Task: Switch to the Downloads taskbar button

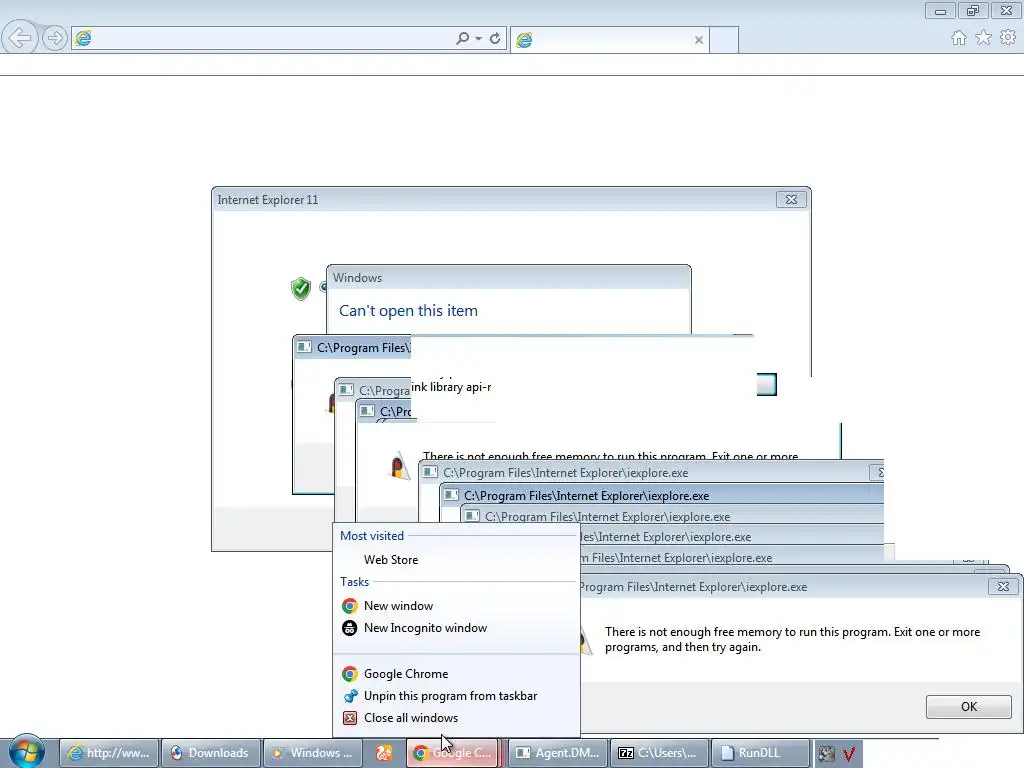Action: [x=211, y=753]
